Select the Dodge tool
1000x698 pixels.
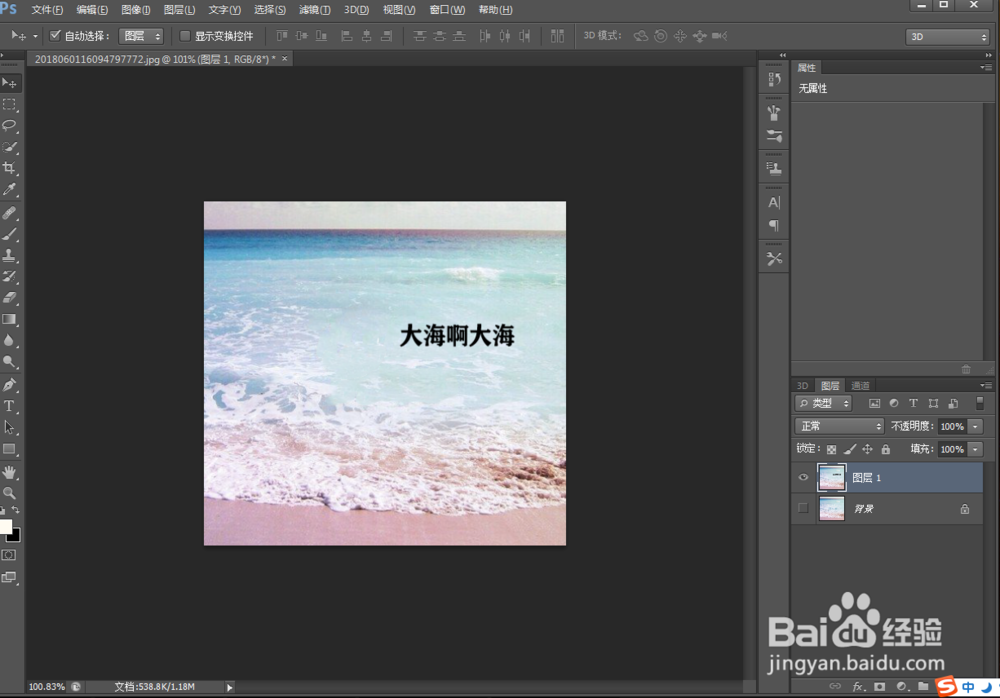pyautogui.click(x=10, y=361)
